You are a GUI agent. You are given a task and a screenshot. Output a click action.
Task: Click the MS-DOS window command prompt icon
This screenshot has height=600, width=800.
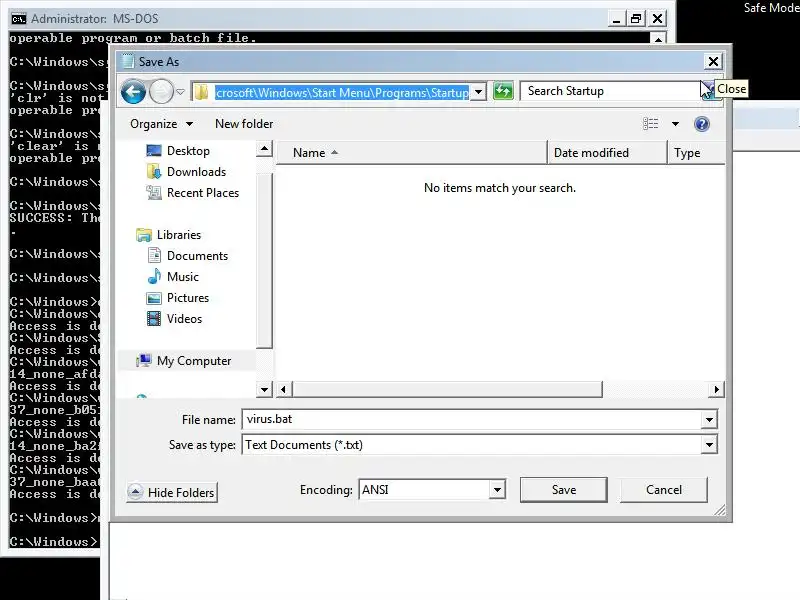(x=18, y=19)
